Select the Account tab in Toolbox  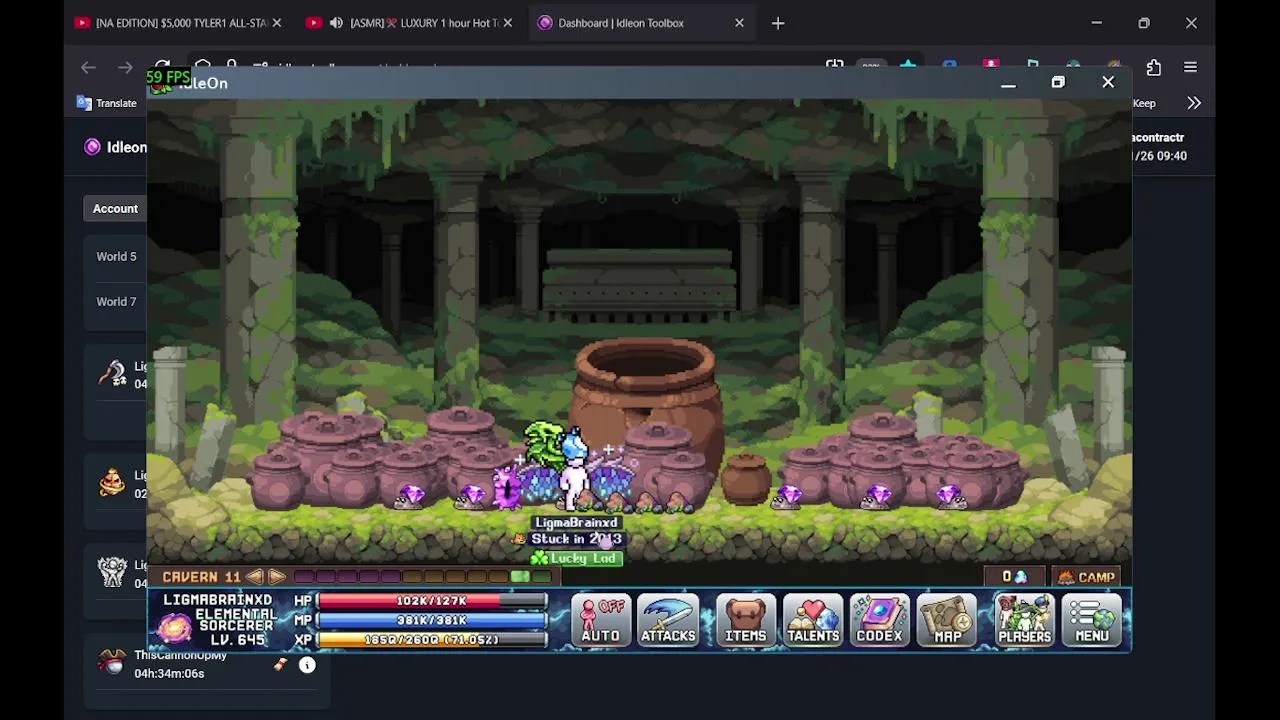coord(115,208)
